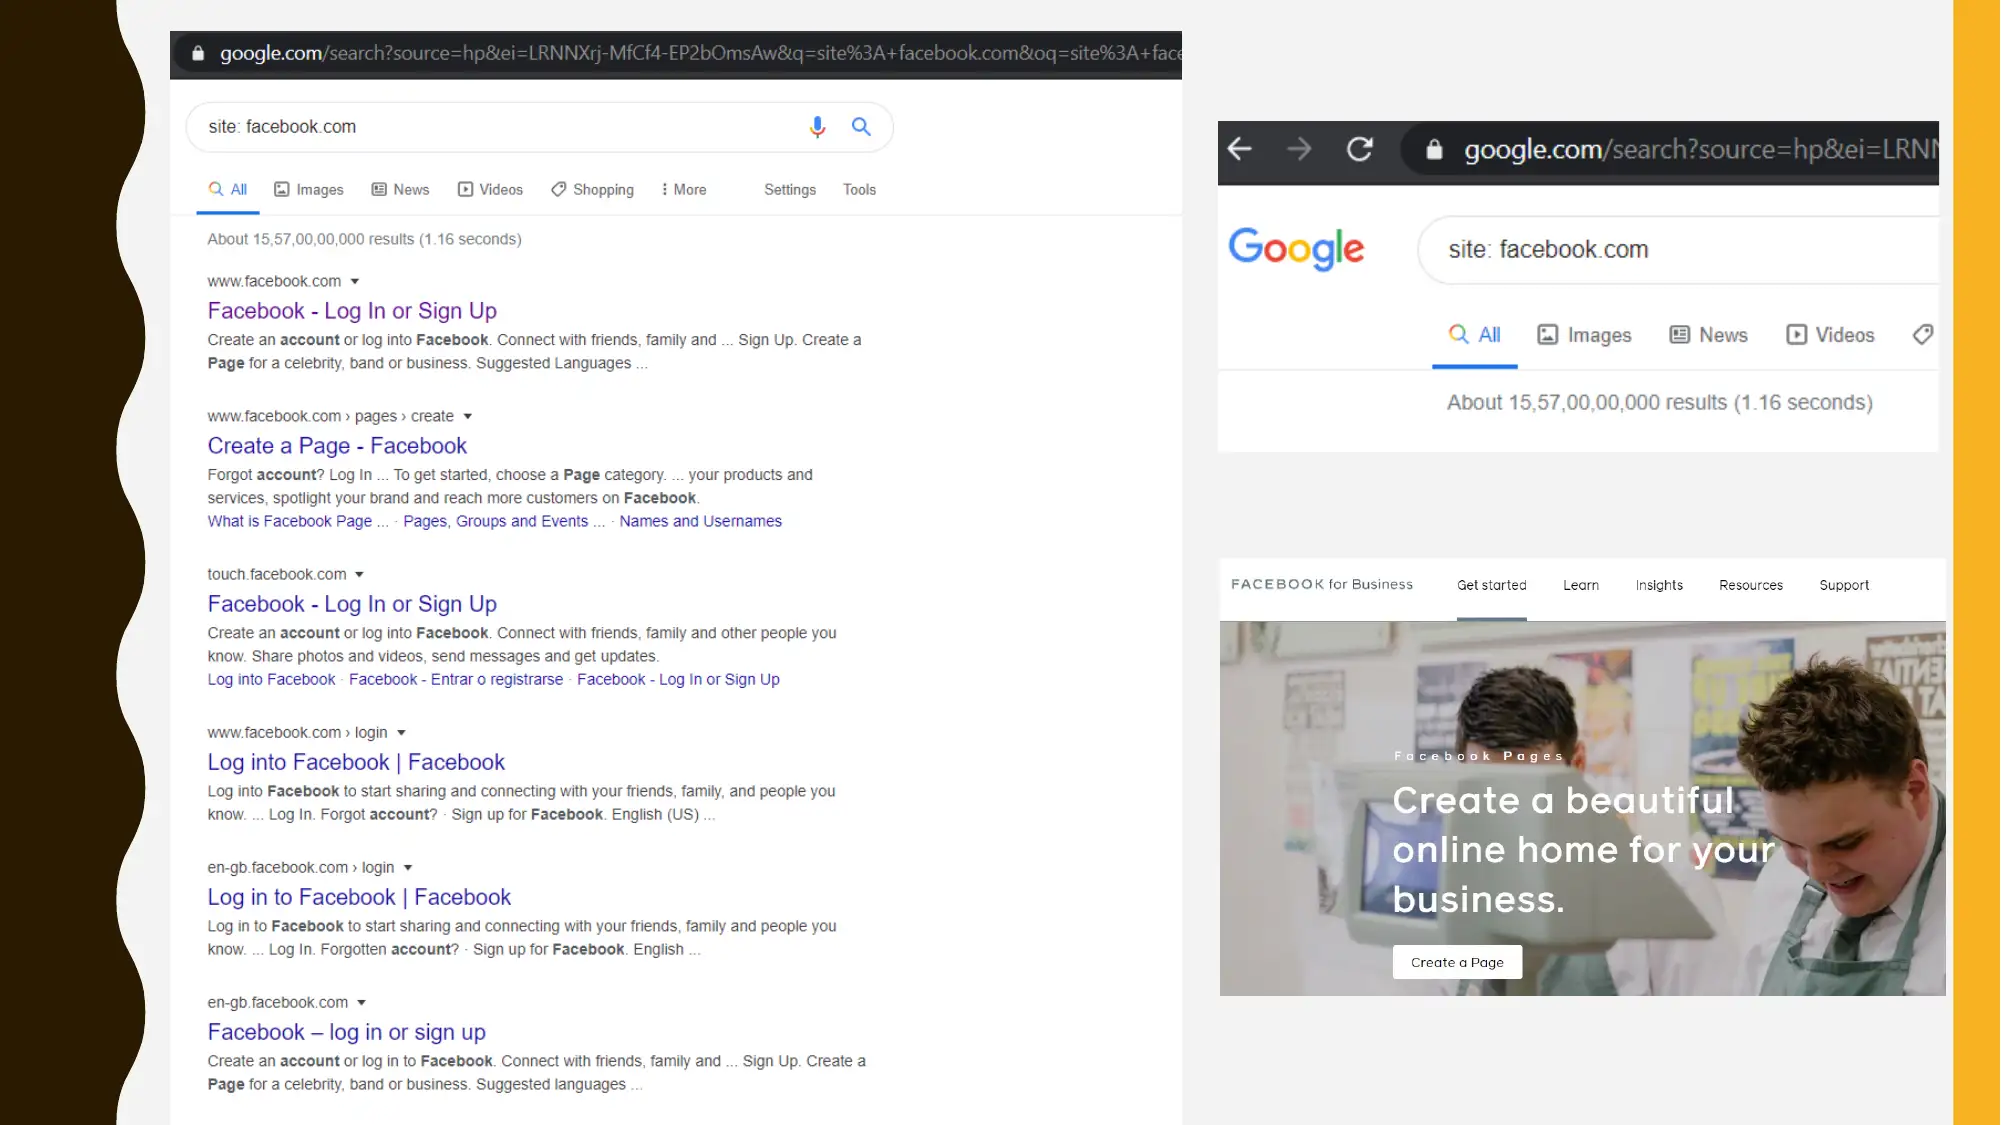Expand the www.facebook.com/login dropdown
This screenshot has width=2001, height=1125.
pos(400,732)
